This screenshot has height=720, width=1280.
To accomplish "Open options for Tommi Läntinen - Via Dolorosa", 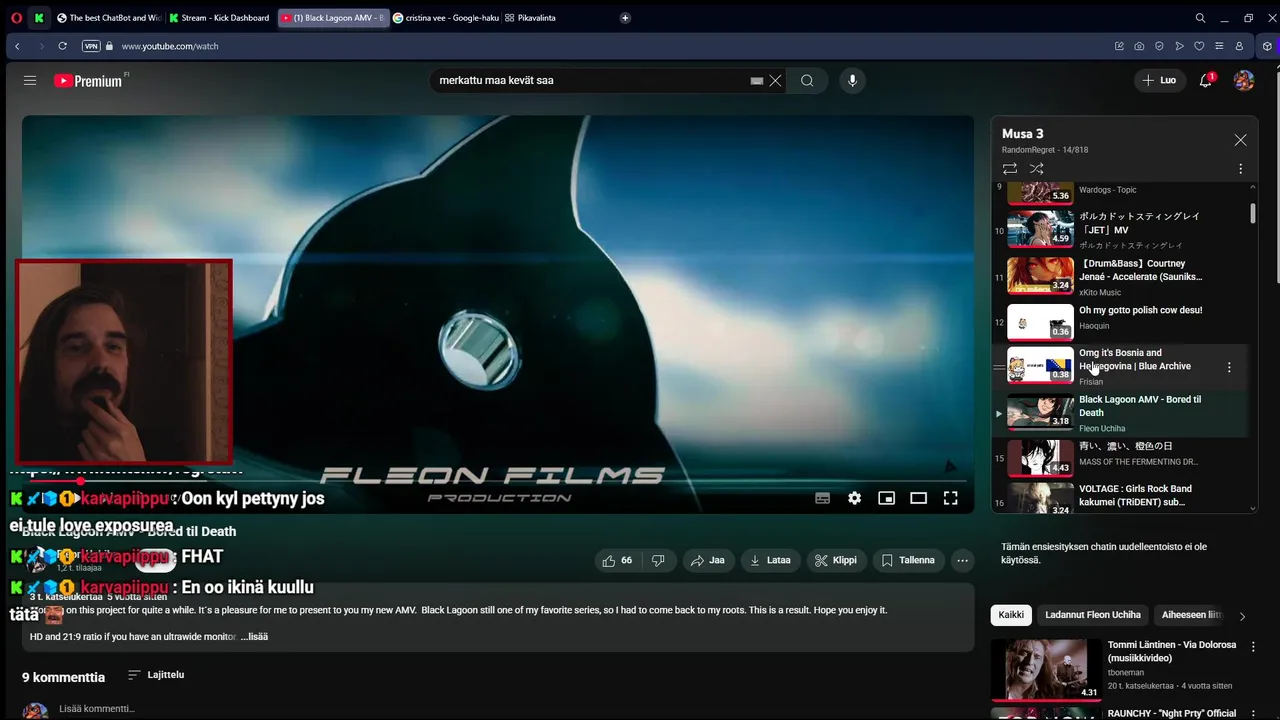I will click(1253, 647).
